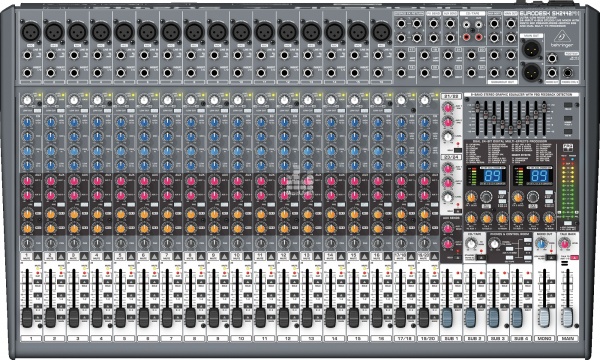
Task: Click the 21/22 section white level knob
Action: [x=448, y=136]
